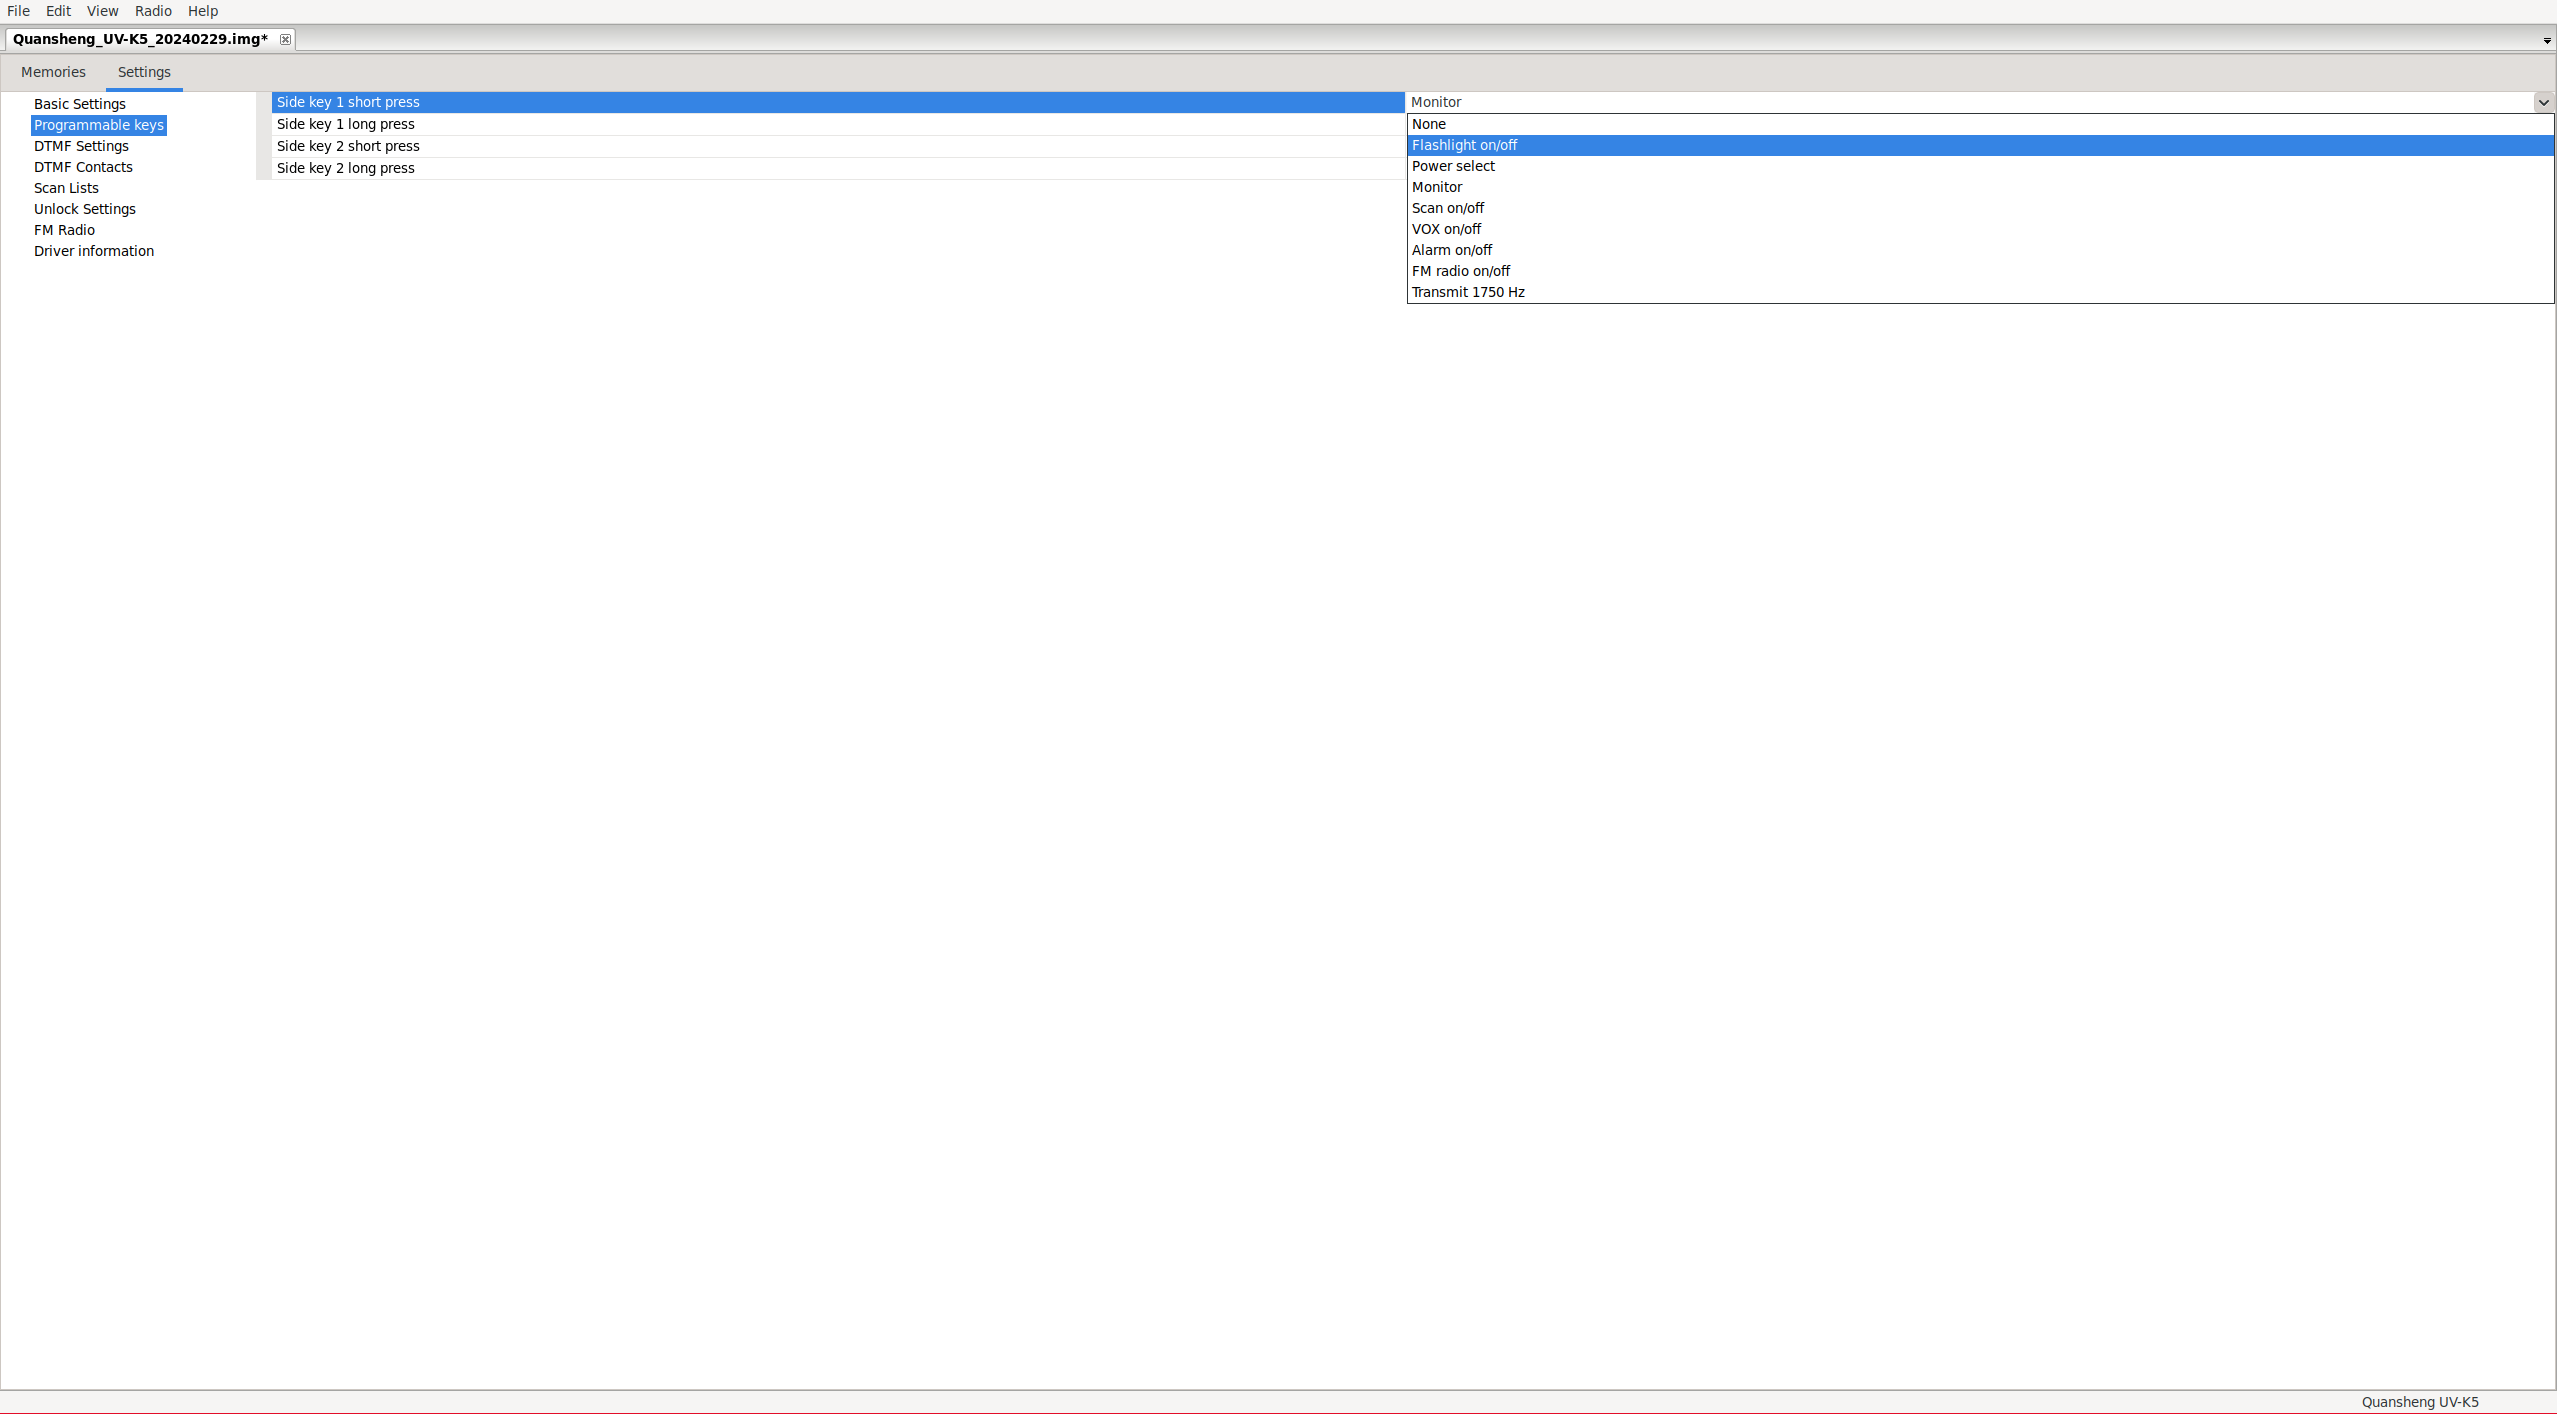Open the File menu
Image resolution: width=2557 pixels, height=1414 pixels.
pos(18,11)
